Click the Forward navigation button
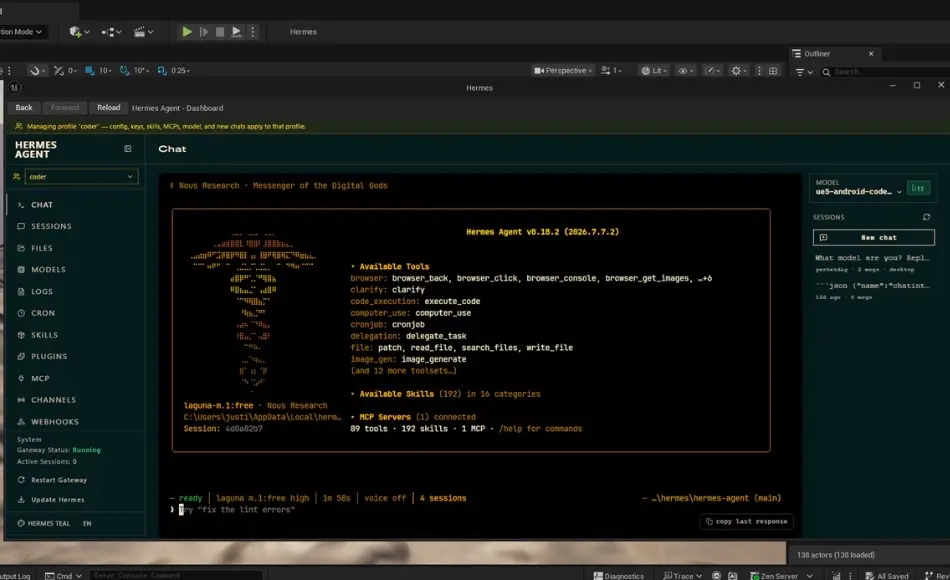This screenshot has width=950, height=580. tap(65, 107)
